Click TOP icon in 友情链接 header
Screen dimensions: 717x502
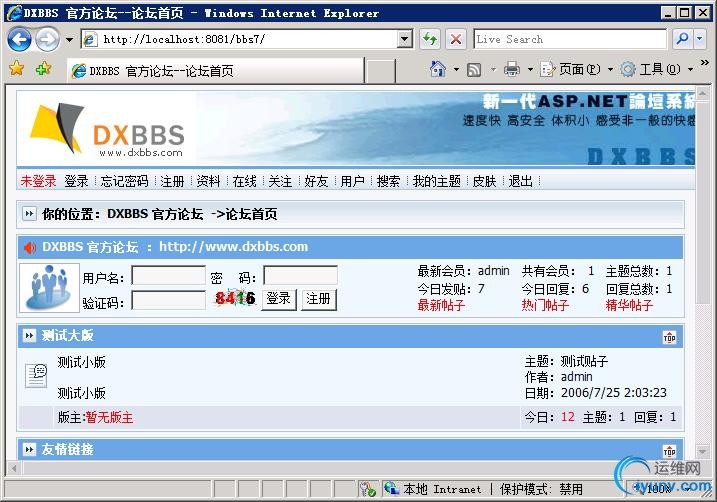point(669,452)
